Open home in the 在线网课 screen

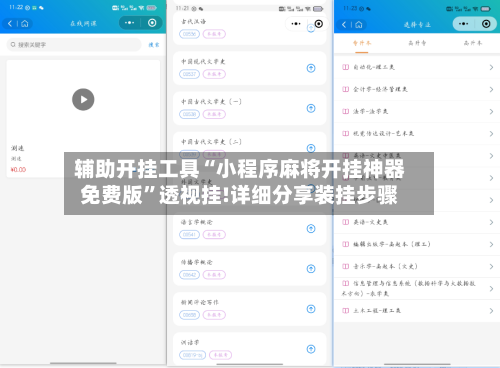pyautogui.click(x=24, y=23)
